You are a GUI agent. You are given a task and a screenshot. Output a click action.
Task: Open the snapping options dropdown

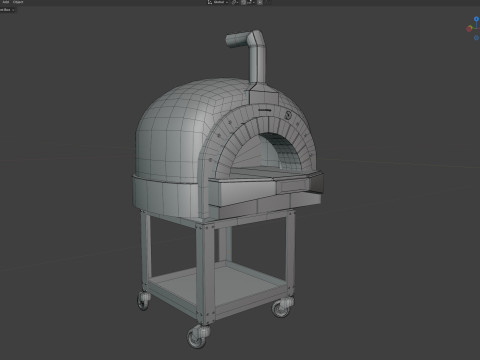[251, 2]
